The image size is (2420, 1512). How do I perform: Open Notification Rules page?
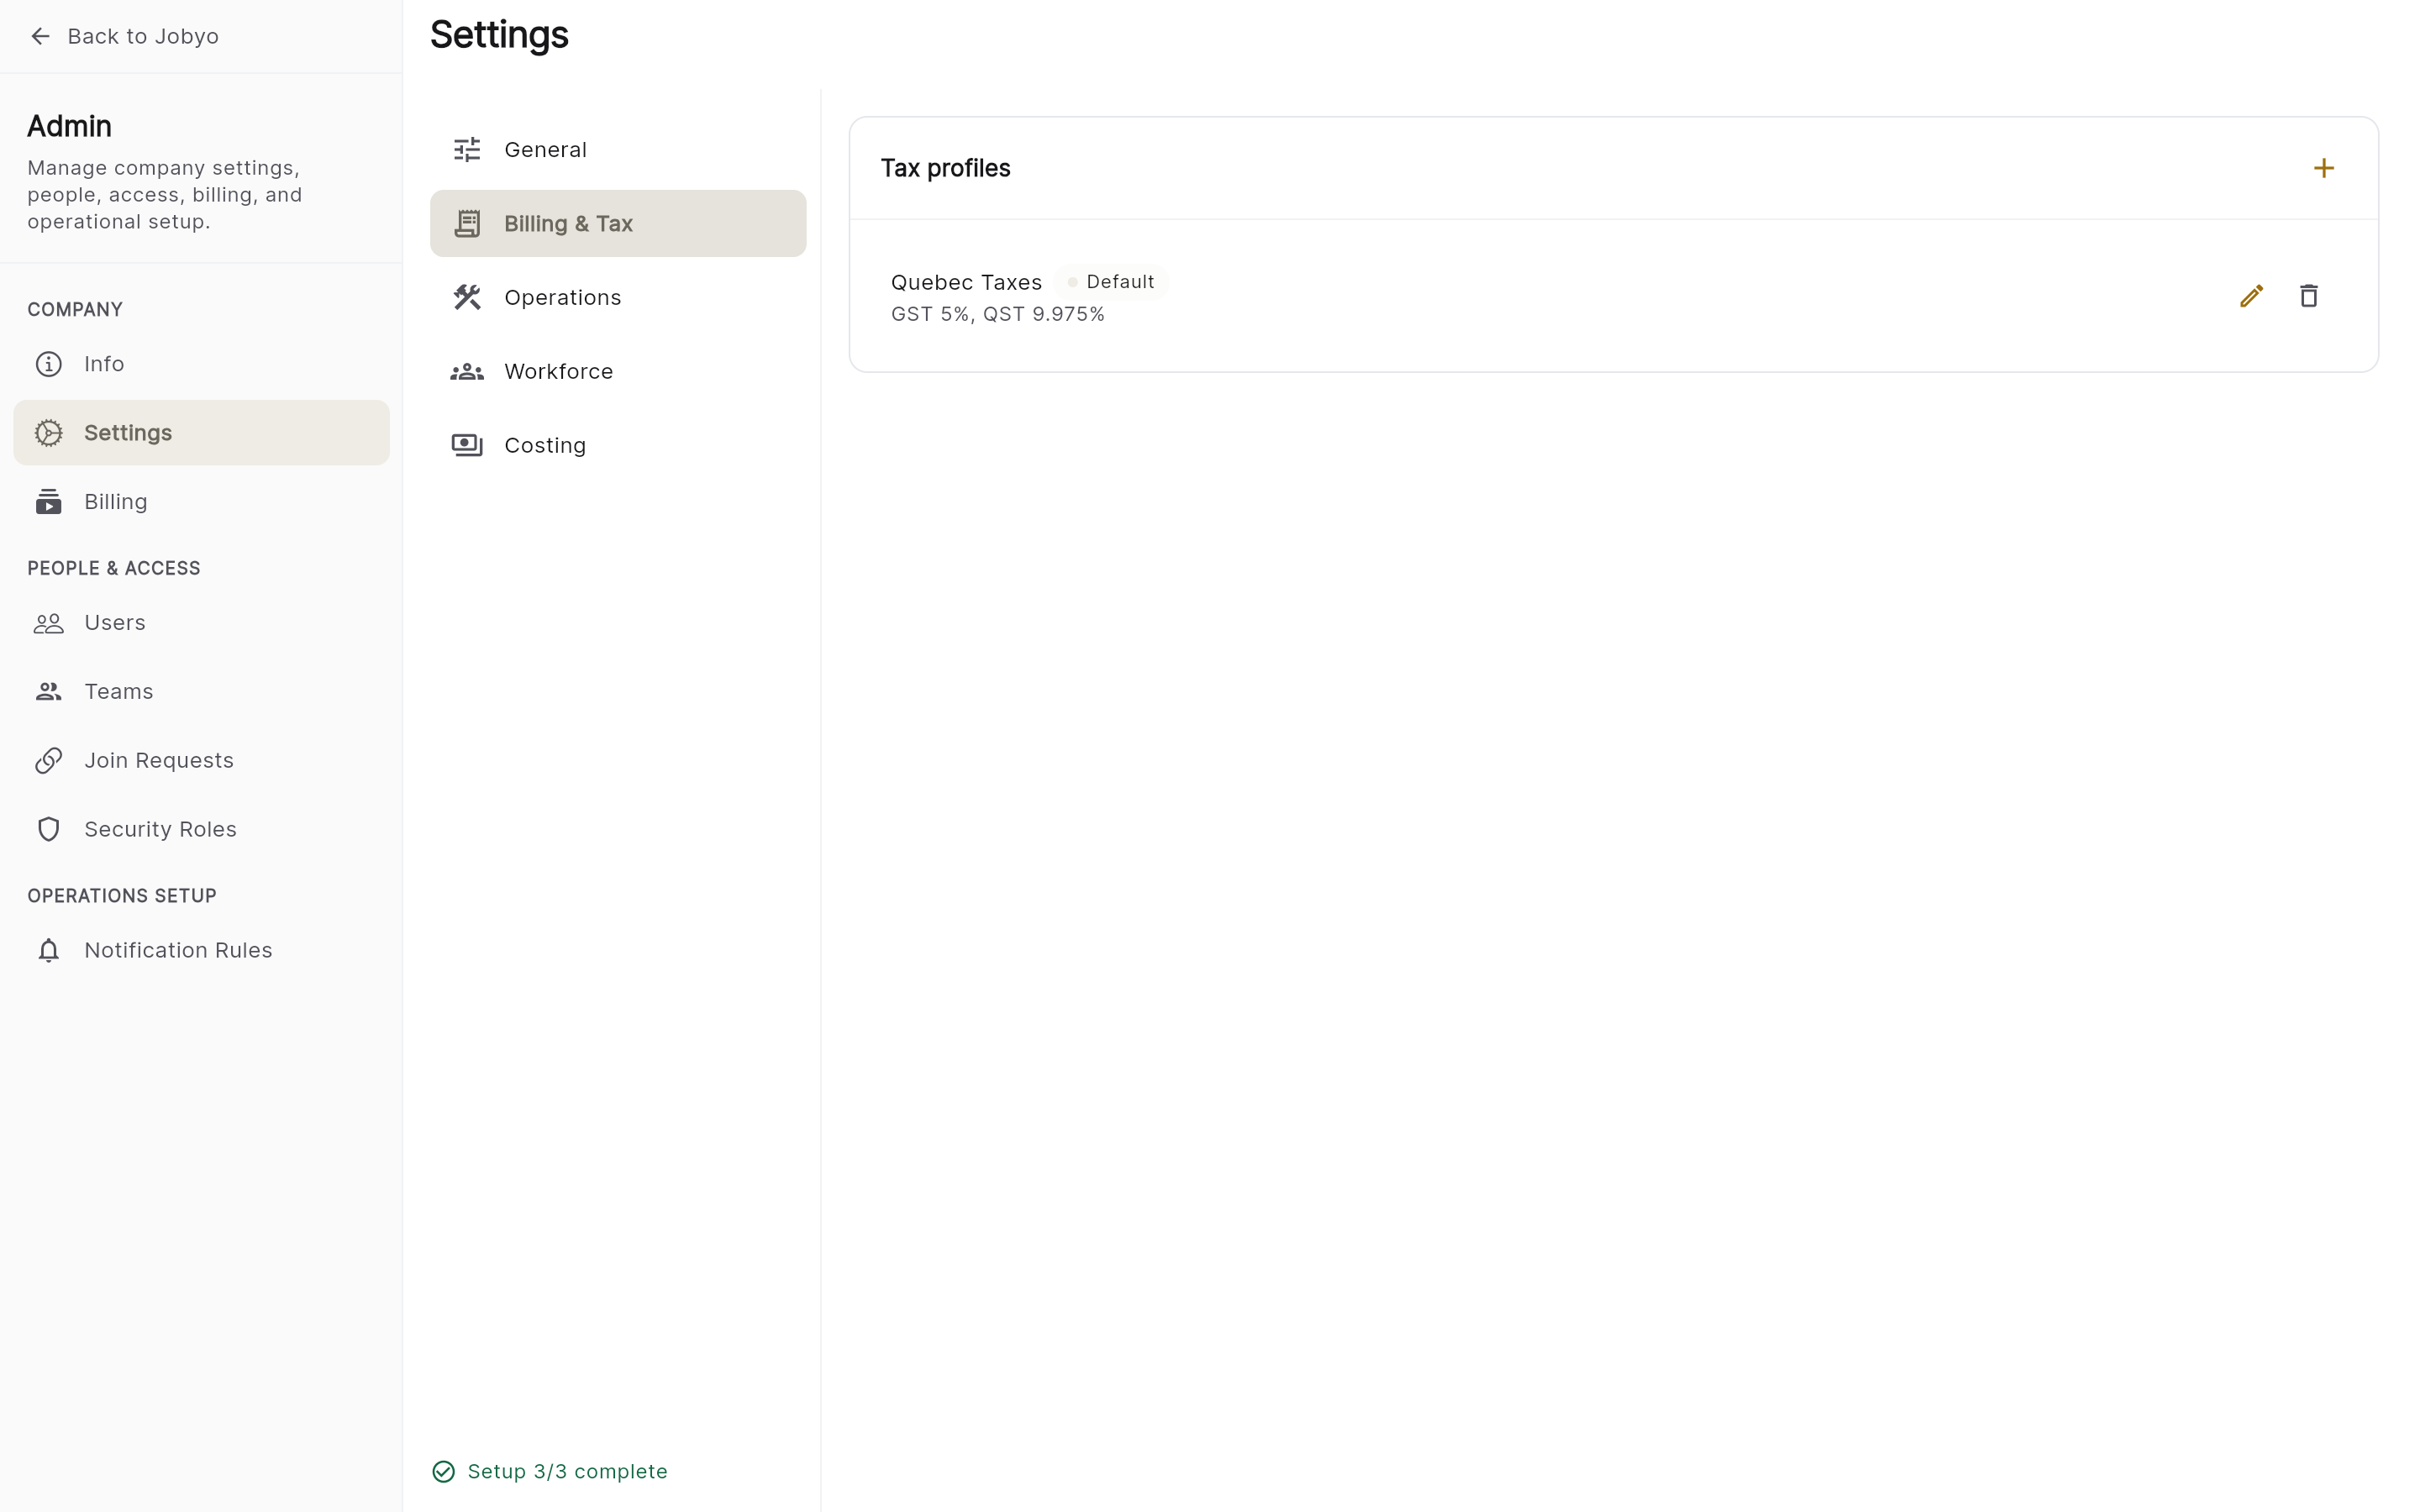201,951
